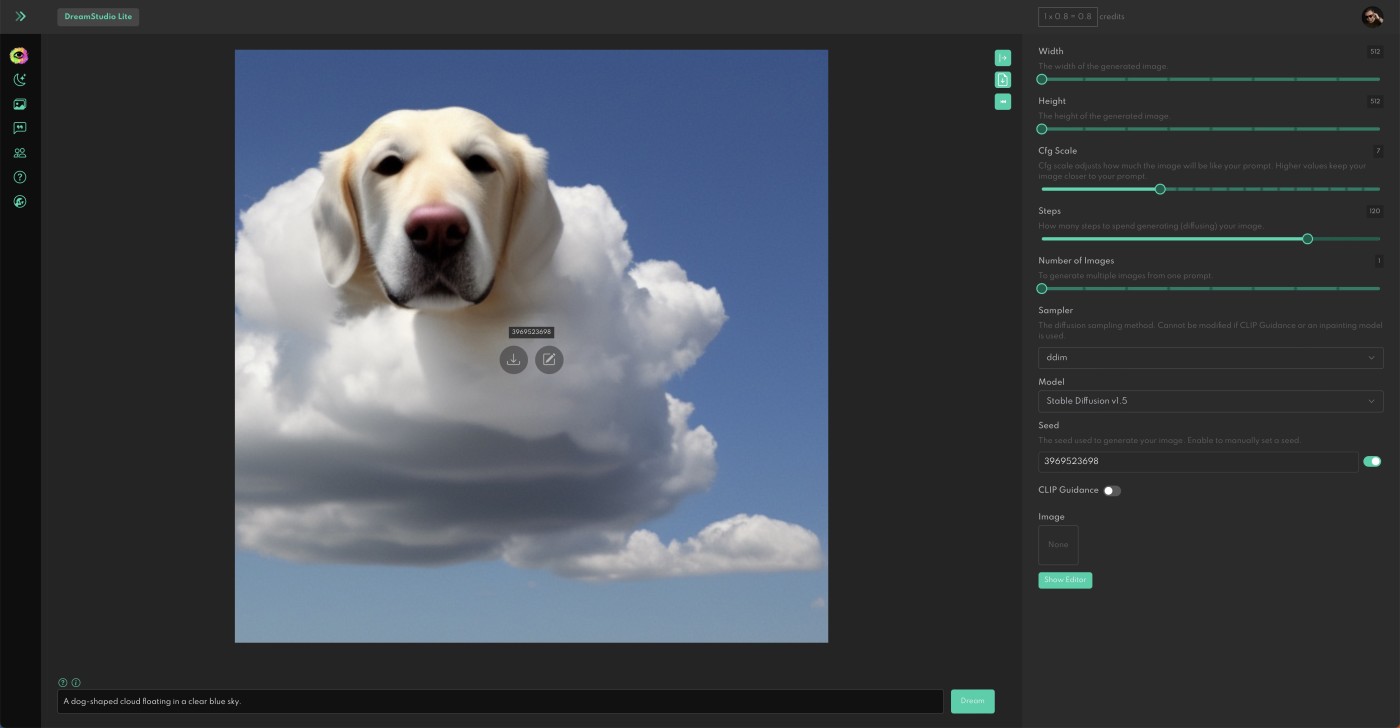Click the Steps value 120
The image size is (1400, 728).
(x=1375, y=211)
